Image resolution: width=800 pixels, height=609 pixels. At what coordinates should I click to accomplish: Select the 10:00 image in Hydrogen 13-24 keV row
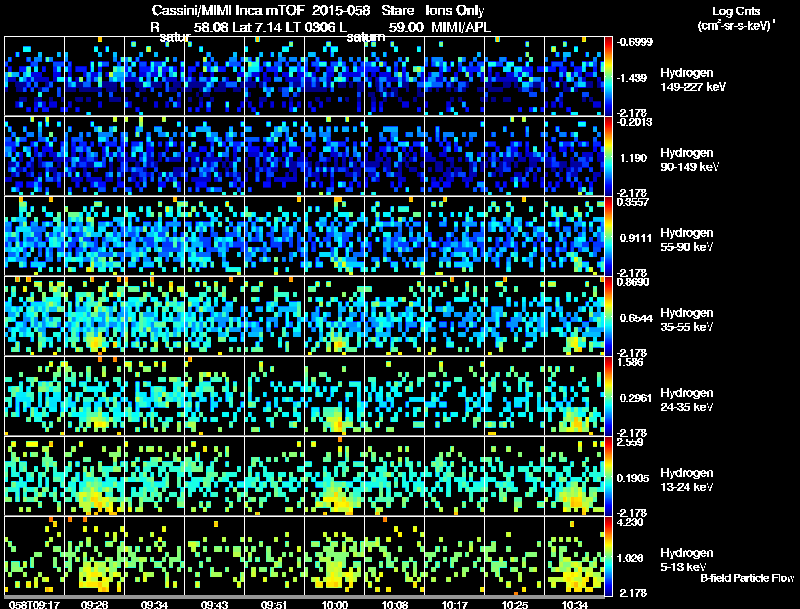pos(335,476)
